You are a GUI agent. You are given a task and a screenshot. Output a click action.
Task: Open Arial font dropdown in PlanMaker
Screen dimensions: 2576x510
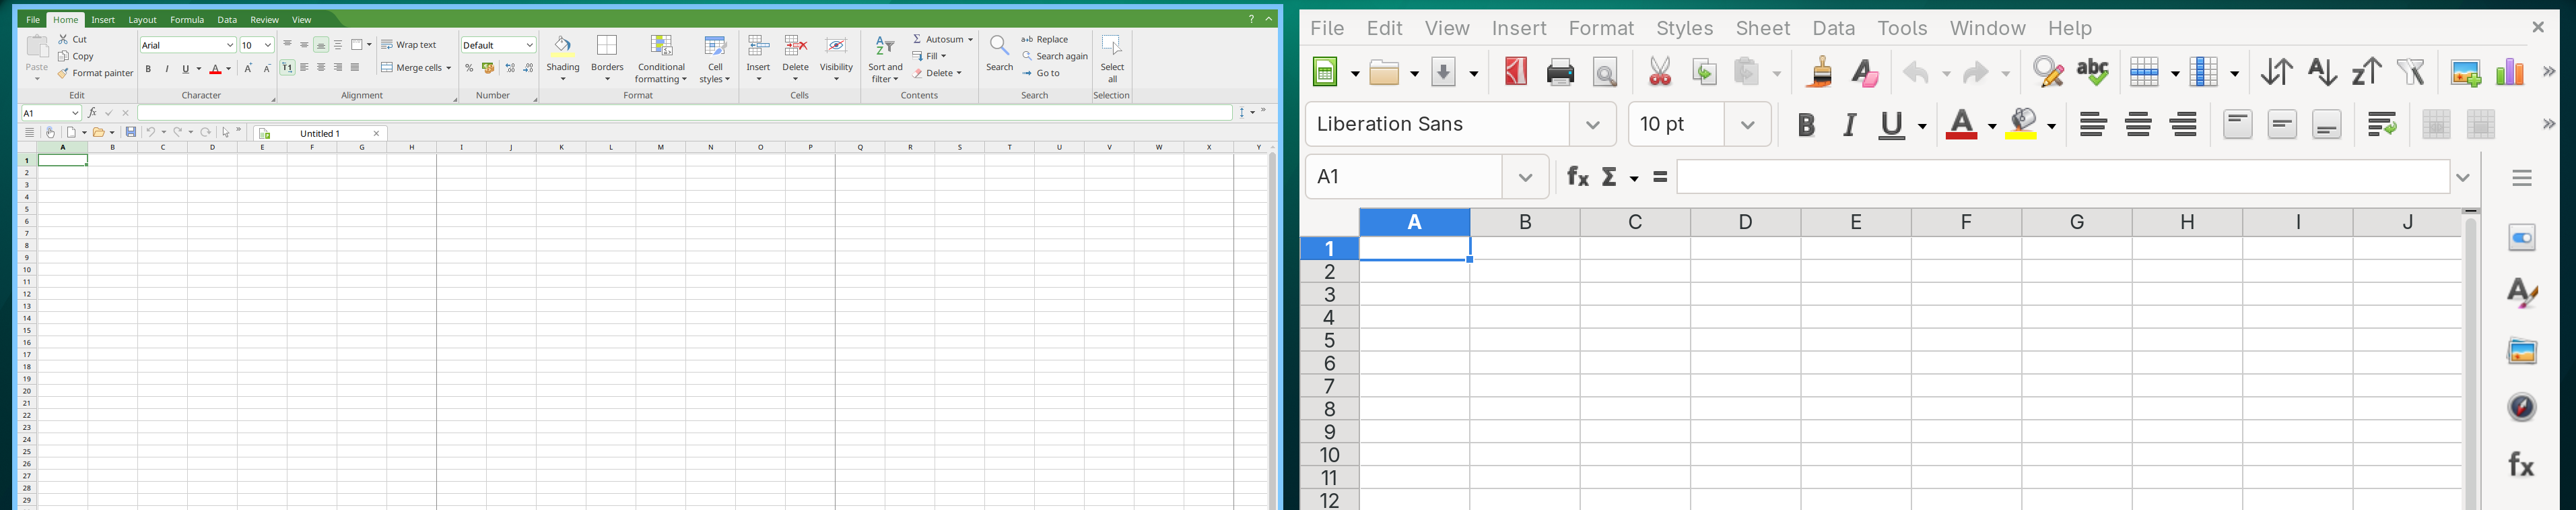point(230,45)
